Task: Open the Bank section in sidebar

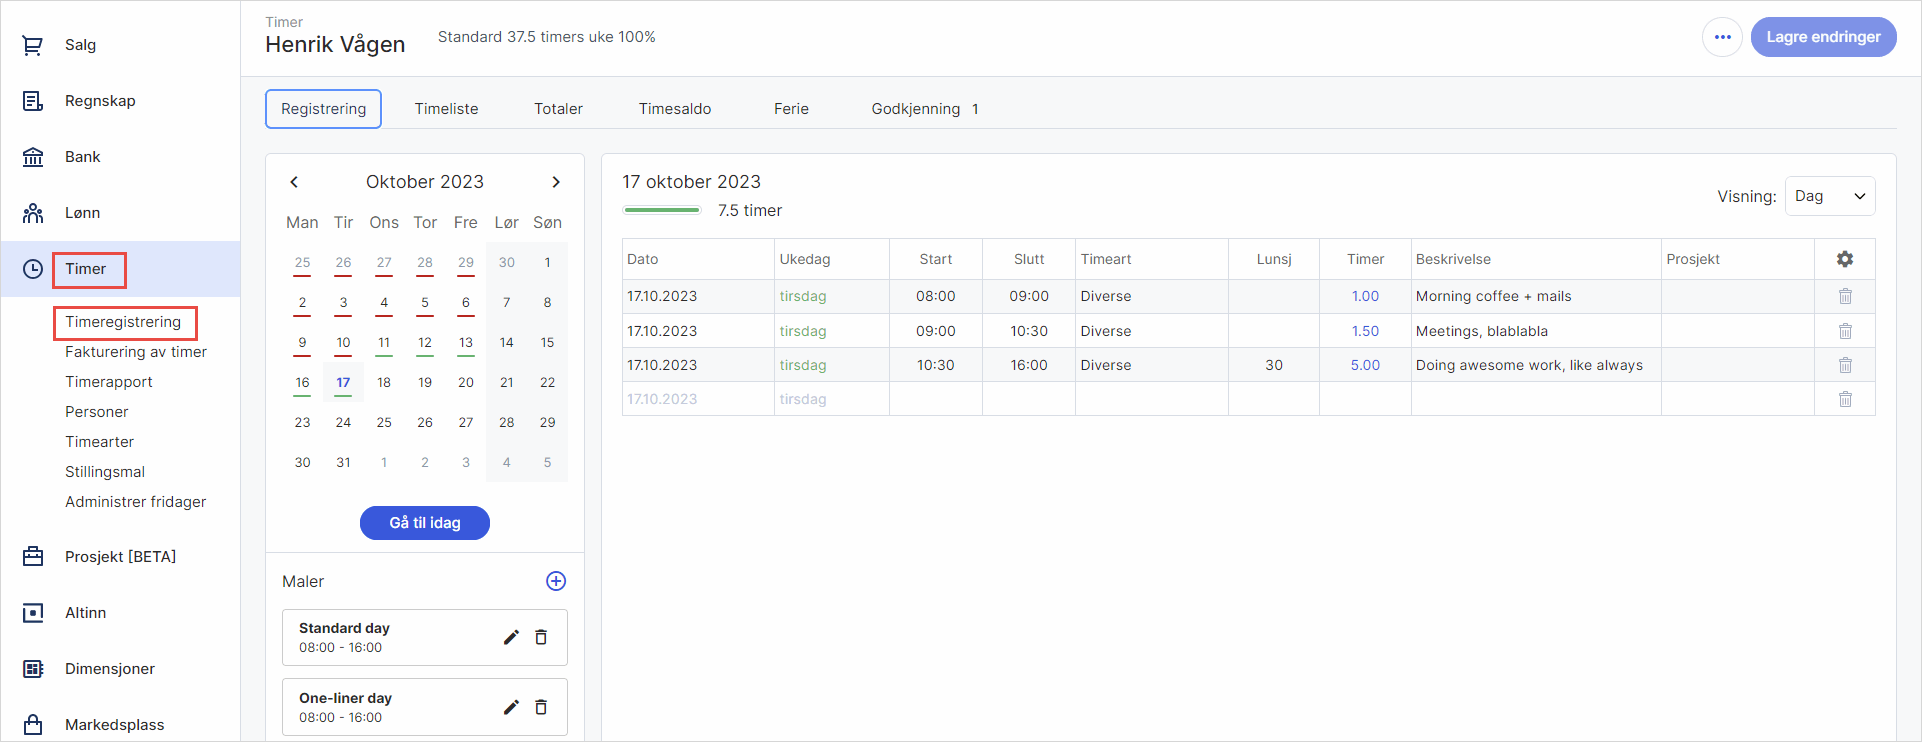Action: (x=83, y=157)
